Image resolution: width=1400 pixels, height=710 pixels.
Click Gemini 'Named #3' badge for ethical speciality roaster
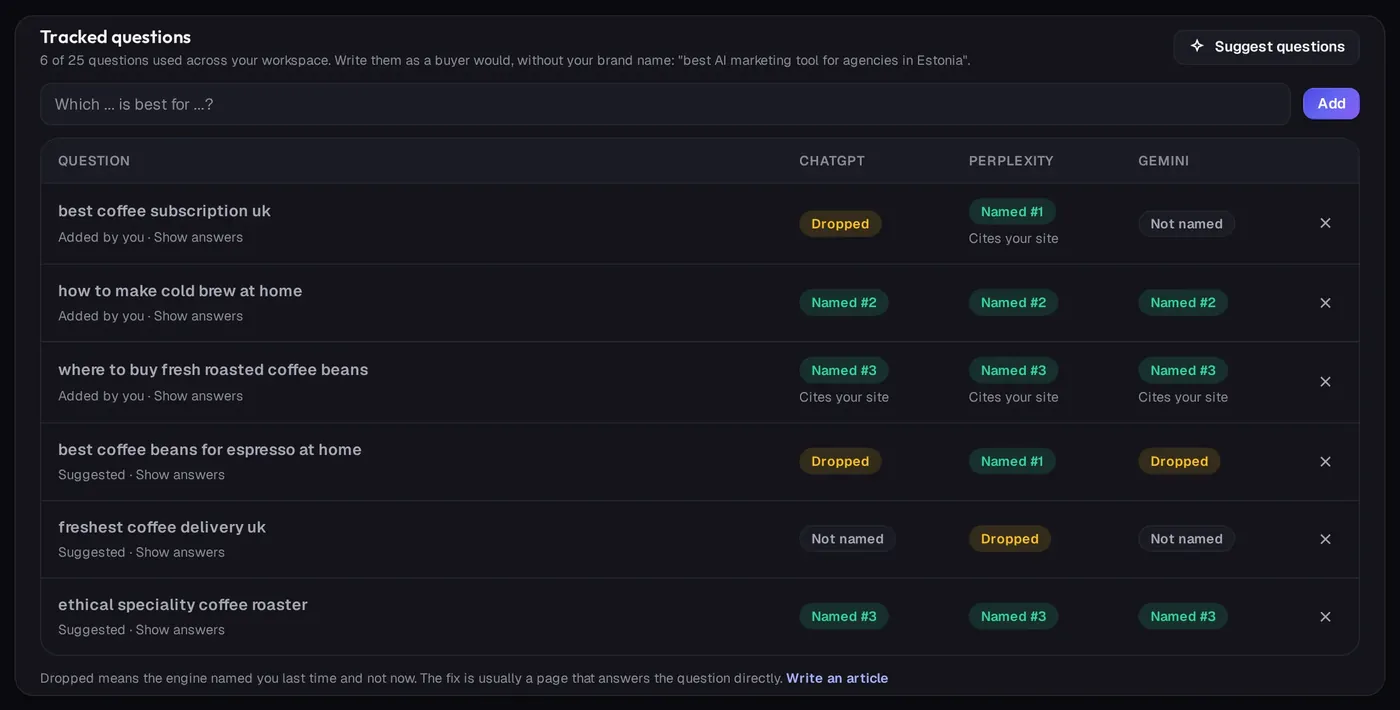[1183, 617]
